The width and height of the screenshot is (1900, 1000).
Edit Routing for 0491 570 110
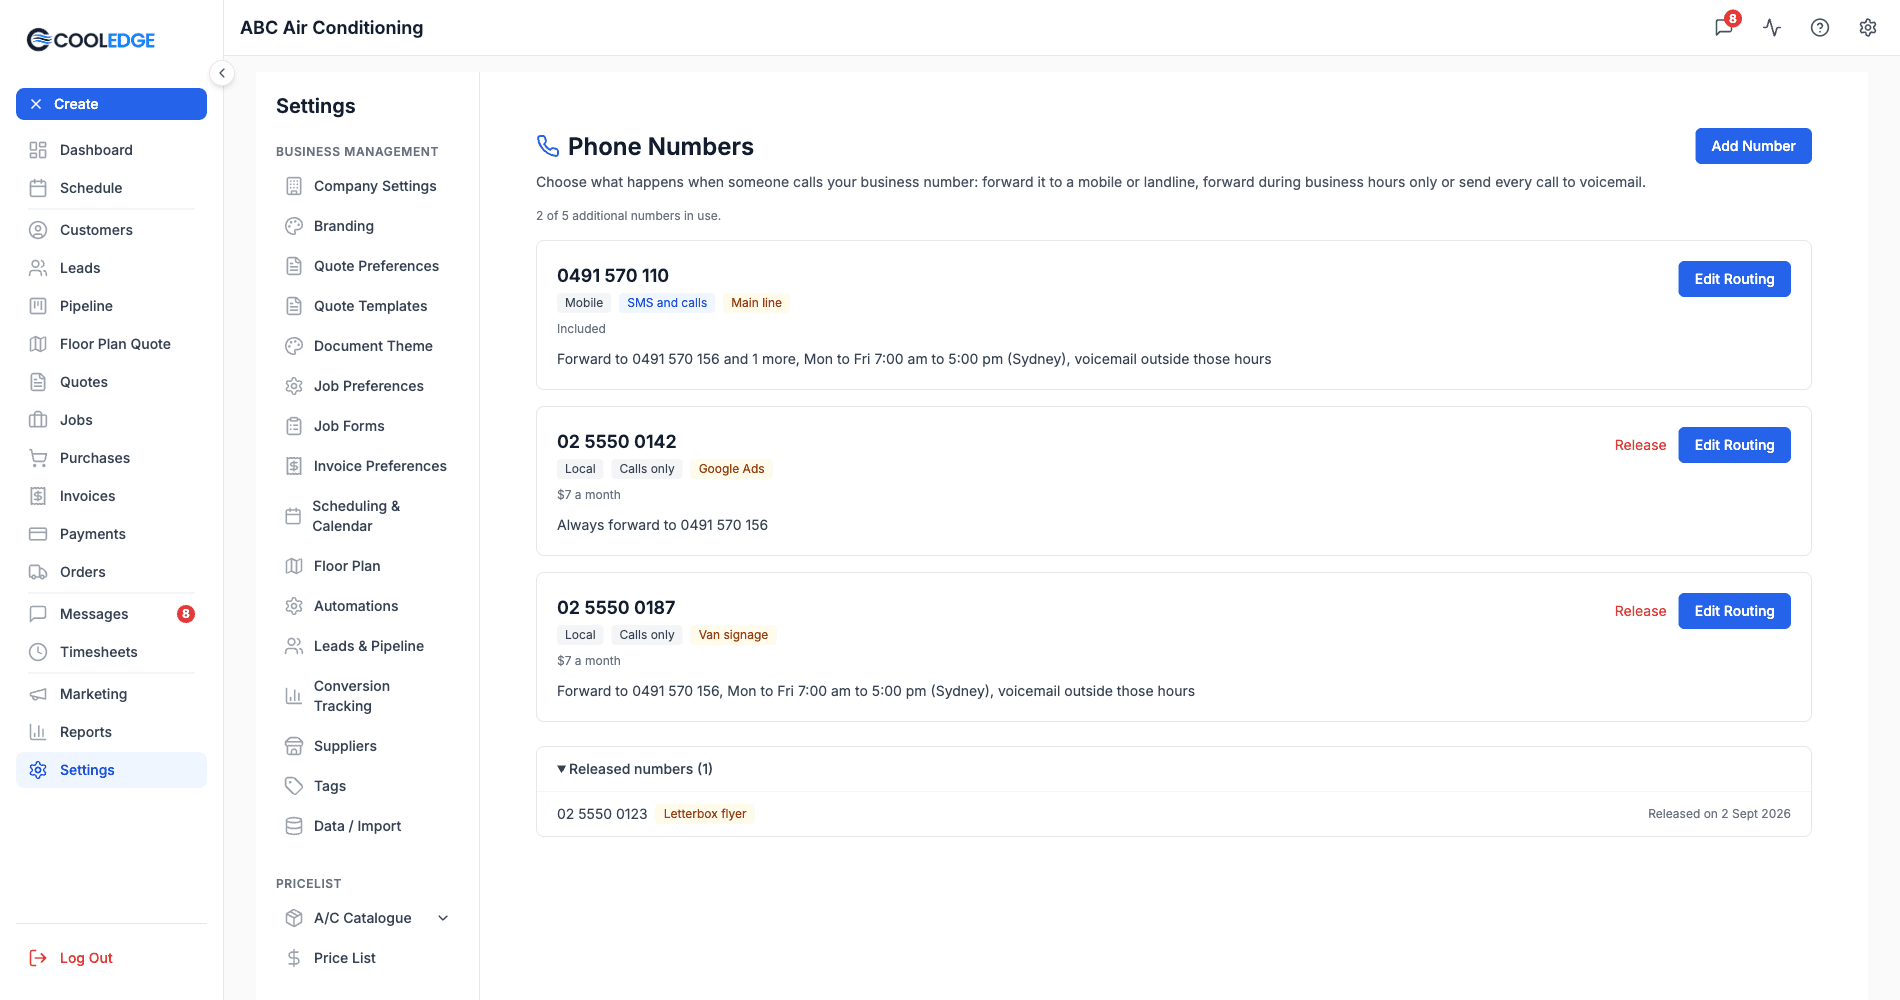[1734, 279]
